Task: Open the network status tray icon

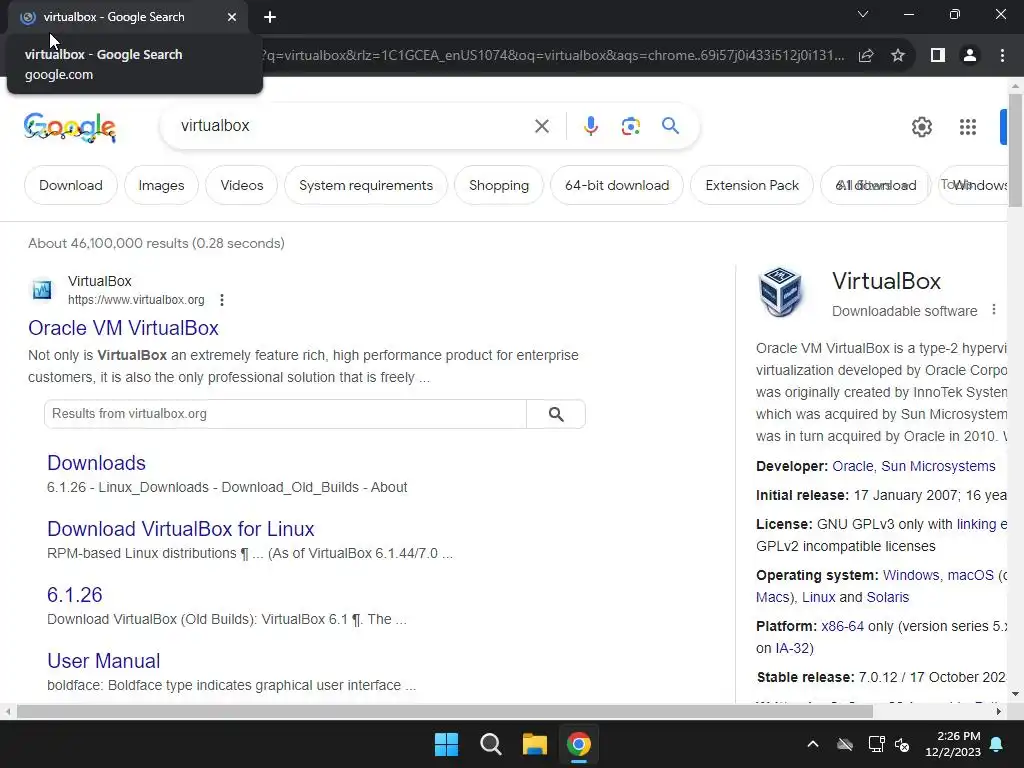Action: (x=876, y=744)
